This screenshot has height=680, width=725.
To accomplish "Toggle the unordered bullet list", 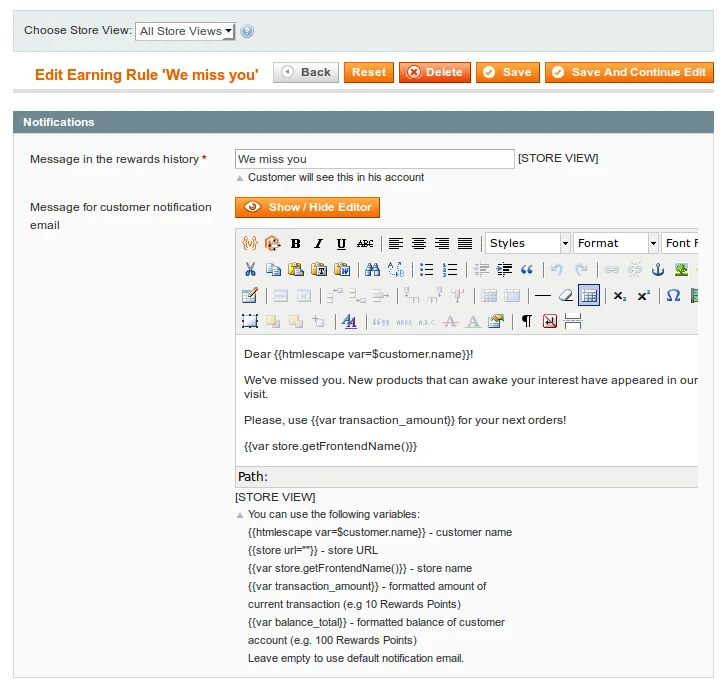I will point(427,269).
